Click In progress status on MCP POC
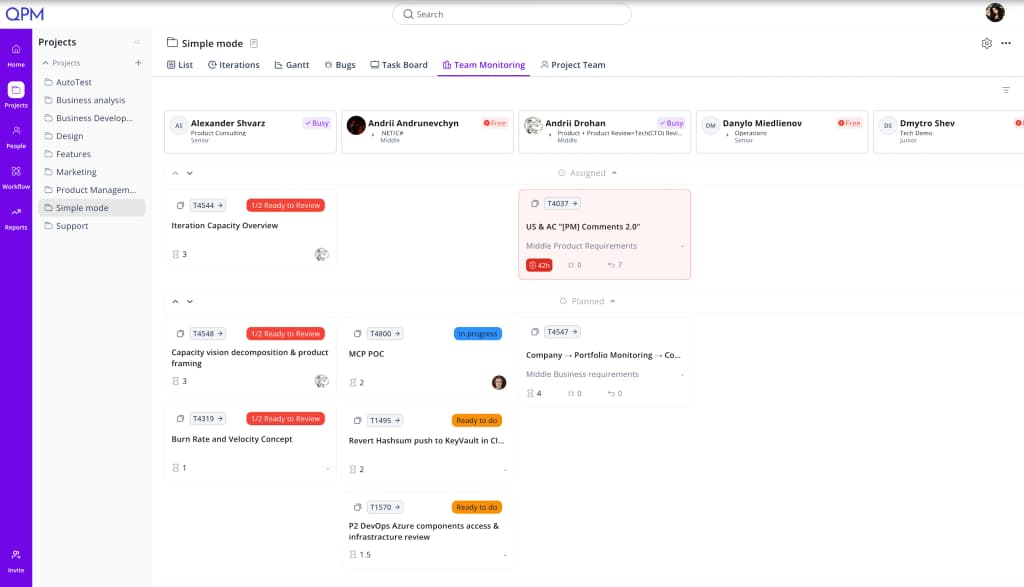 [477, 334]
